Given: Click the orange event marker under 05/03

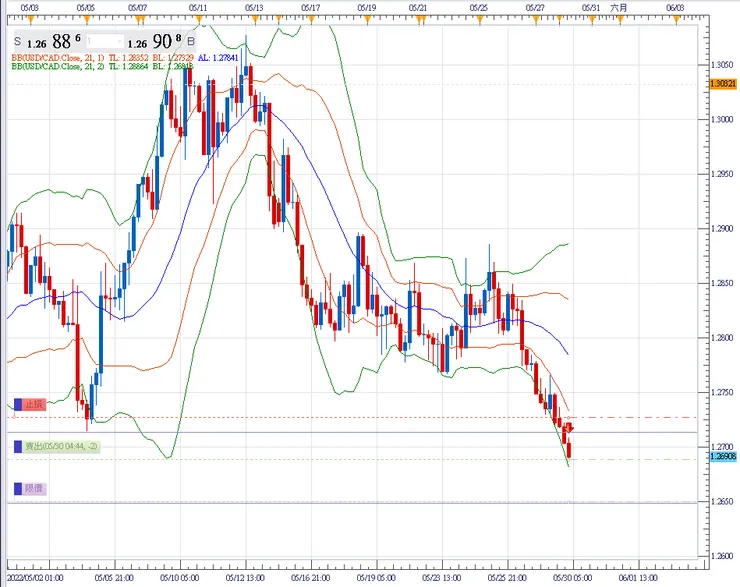Looking at the screenshot, I should click(31, 19).
